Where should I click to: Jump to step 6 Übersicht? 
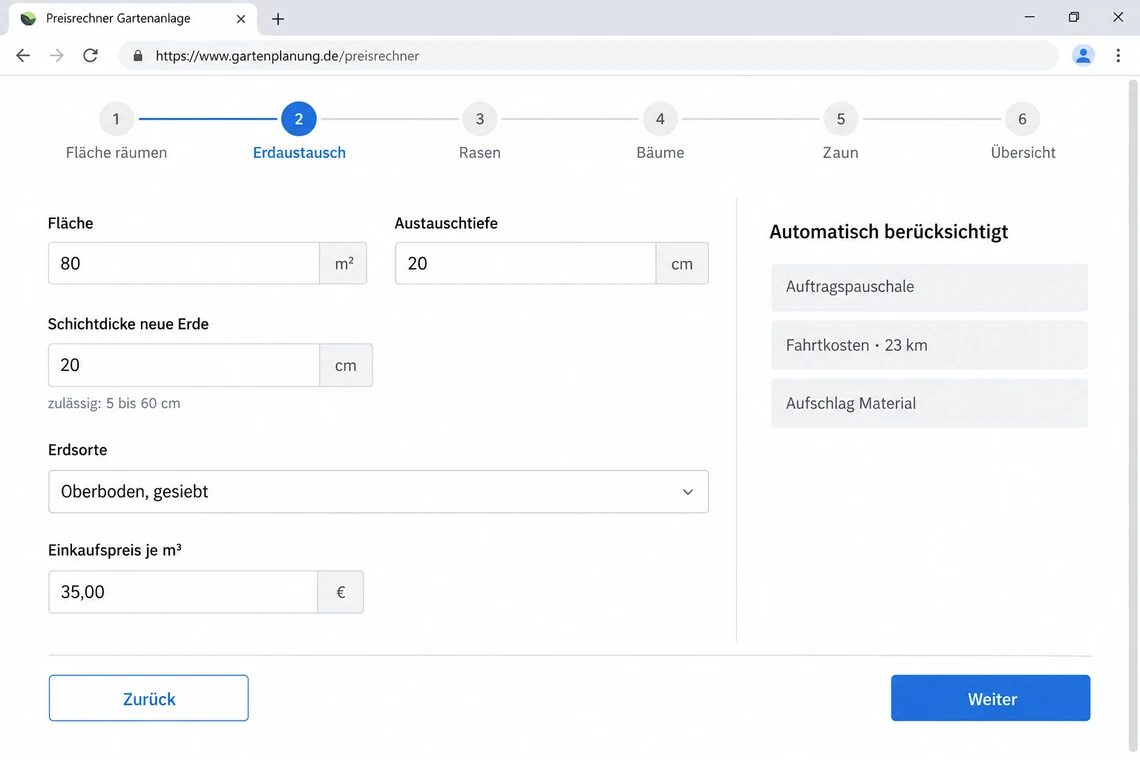[1022, 132]
